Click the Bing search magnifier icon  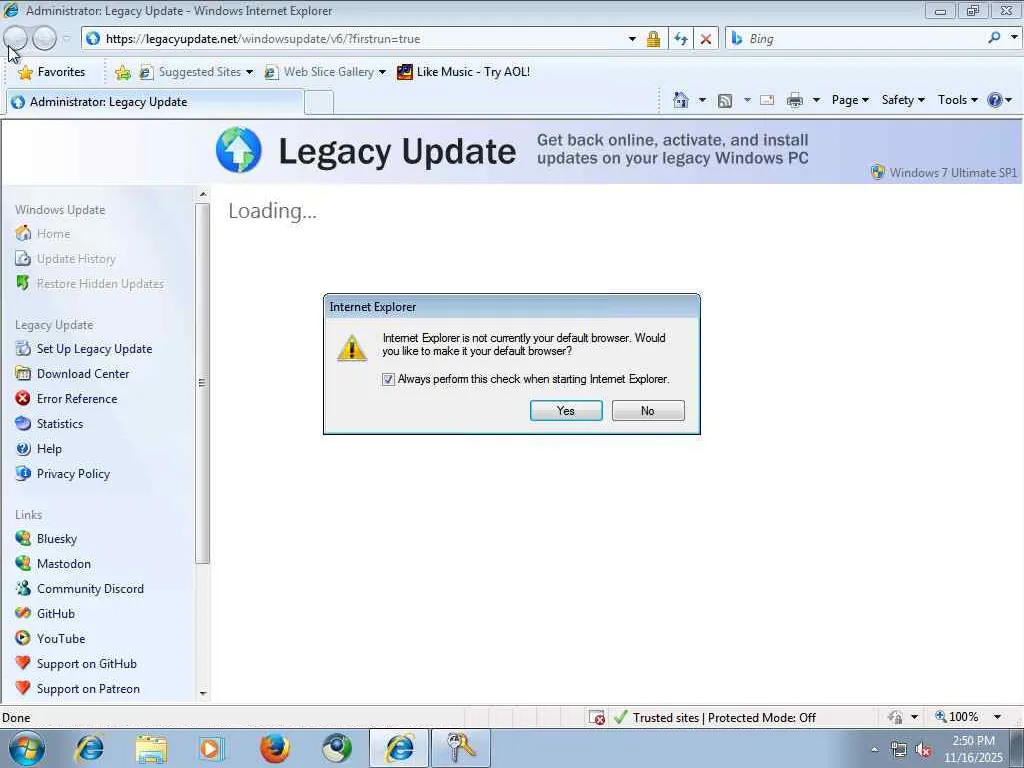(994, 38)
